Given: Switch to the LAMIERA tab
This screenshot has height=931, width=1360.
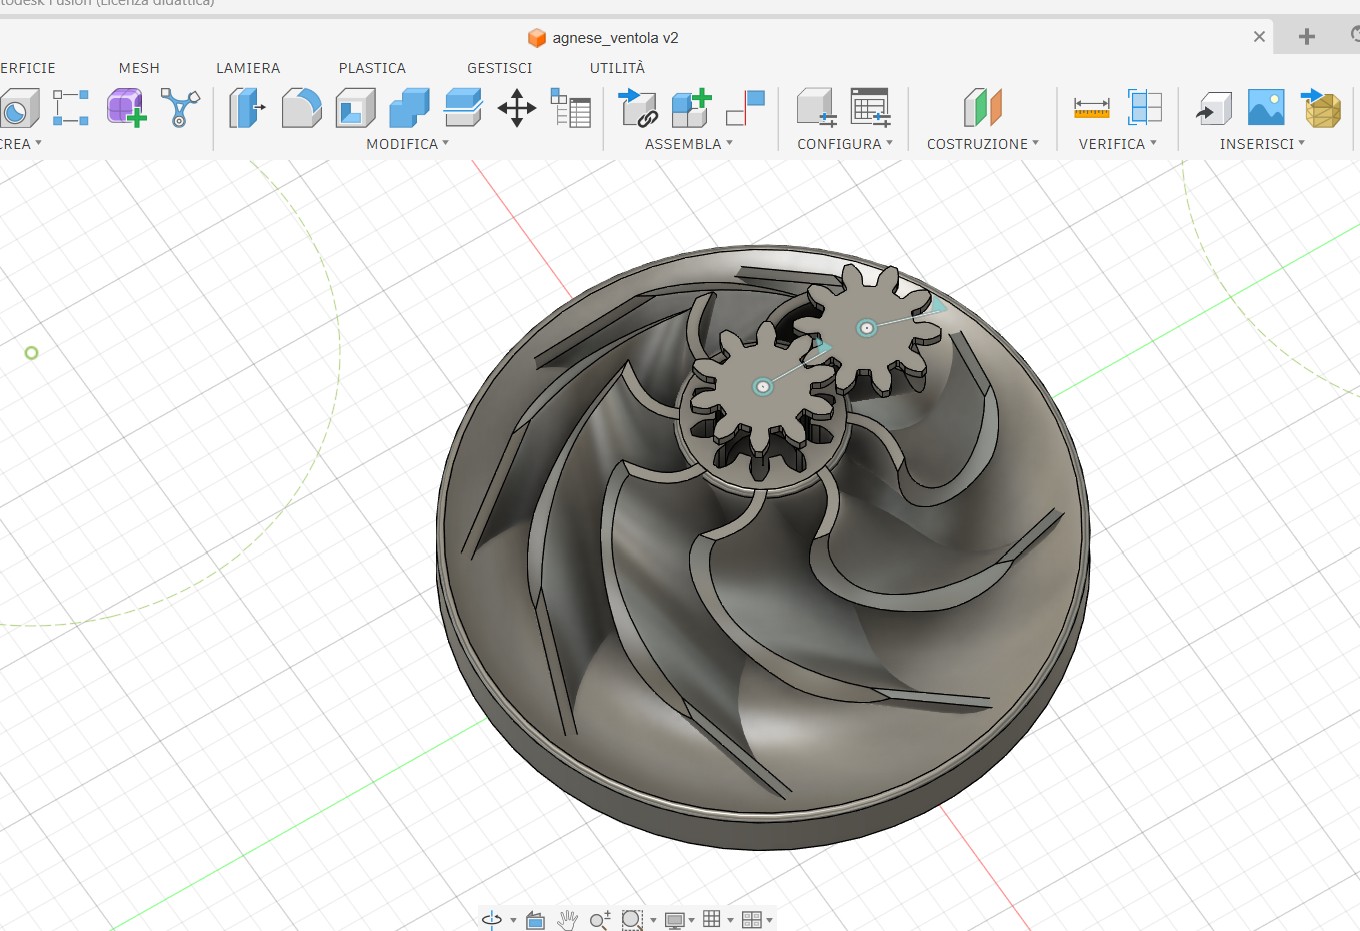Looking at the screenshot, I should coord(248,68).
